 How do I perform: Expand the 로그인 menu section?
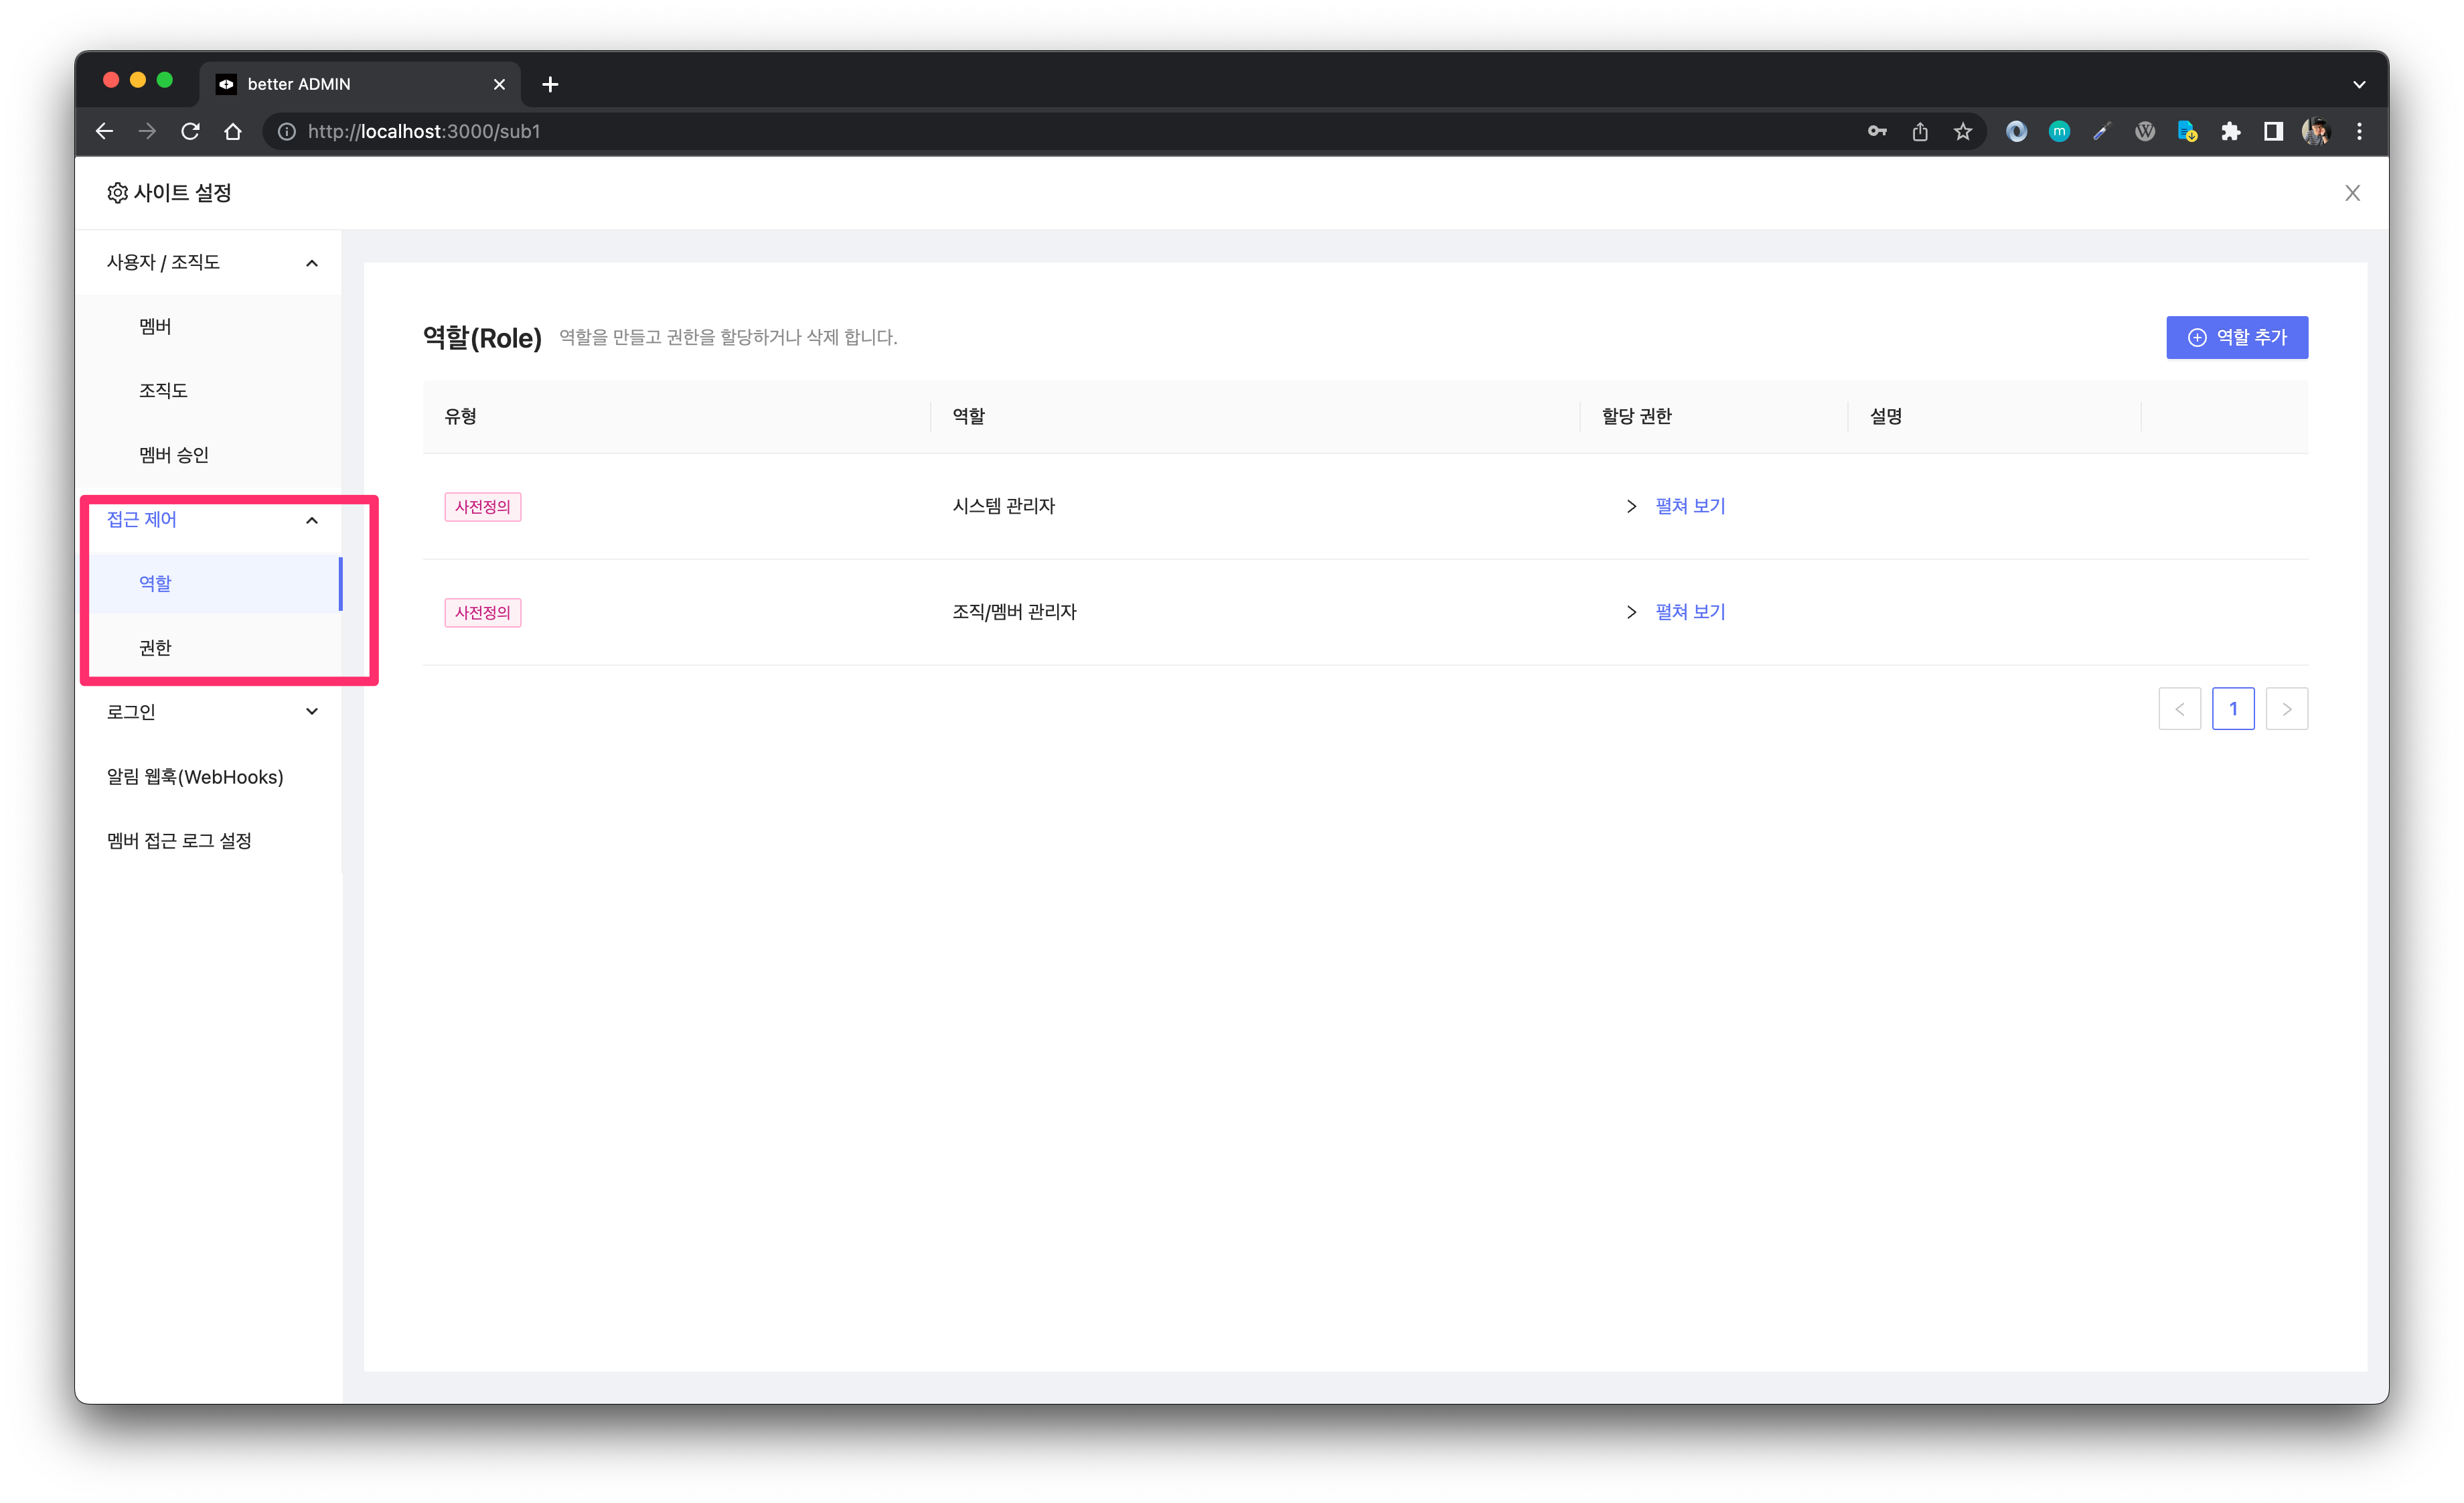coord(311,712)
